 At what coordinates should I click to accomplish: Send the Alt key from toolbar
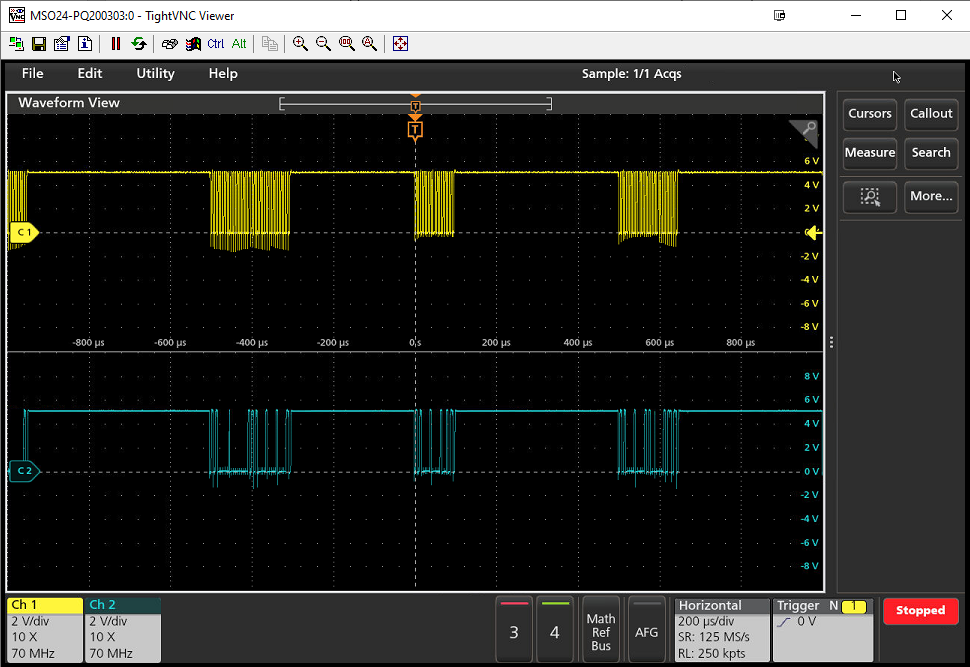238,43
